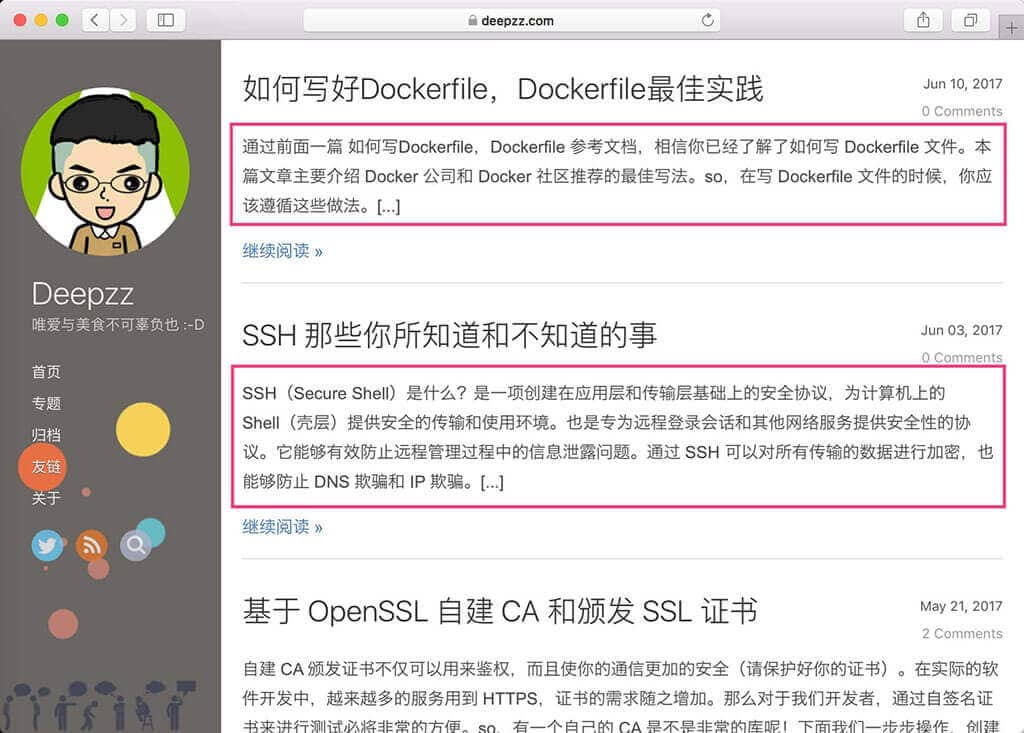
Task: Click the deepzz.com address bar
Action: point(510,20)
